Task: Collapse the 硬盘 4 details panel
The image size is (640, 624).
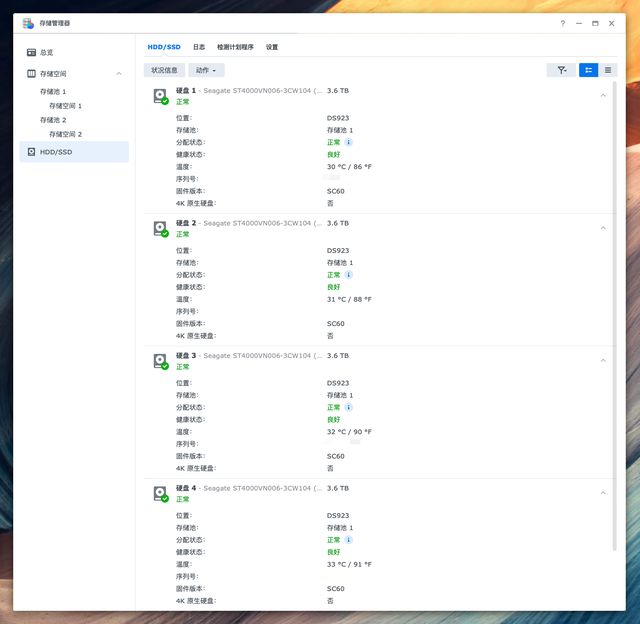Action: tap(603, 493)
